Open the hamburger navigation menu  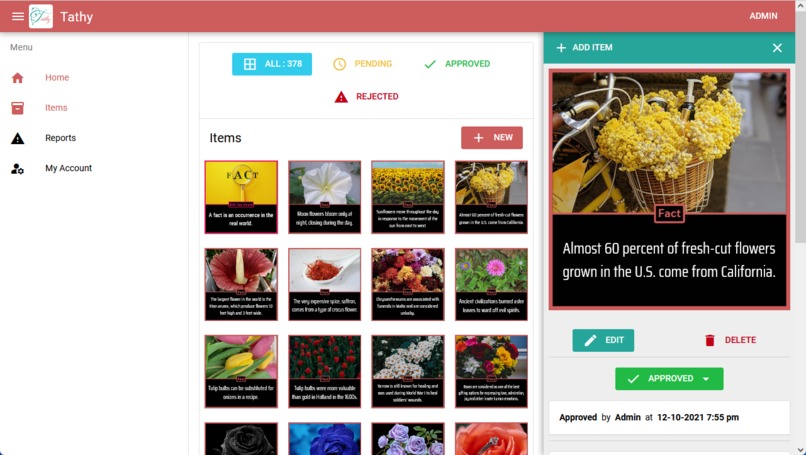(x=17, y=16)
